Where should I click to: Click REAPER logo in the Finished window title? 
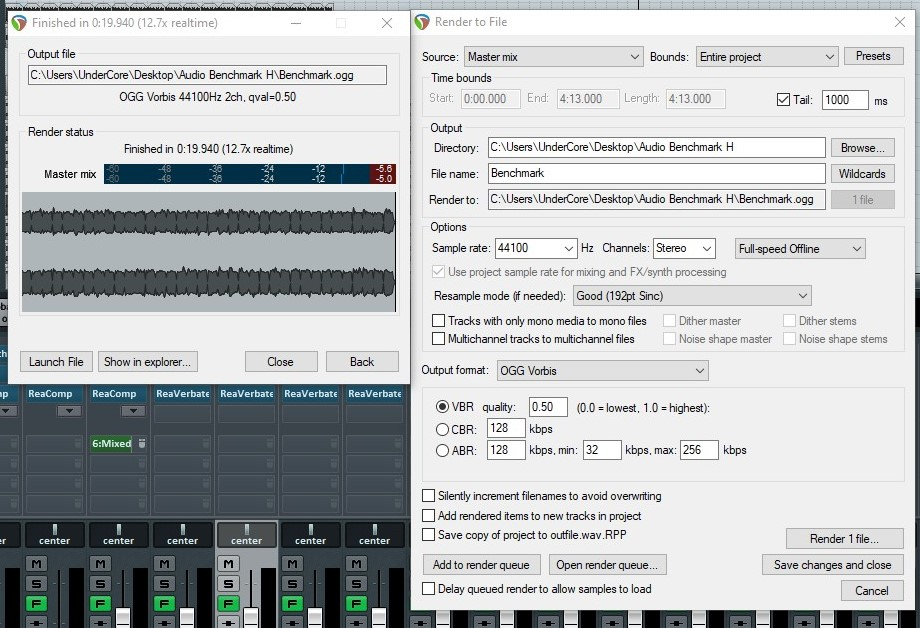[x=19, y=23]
